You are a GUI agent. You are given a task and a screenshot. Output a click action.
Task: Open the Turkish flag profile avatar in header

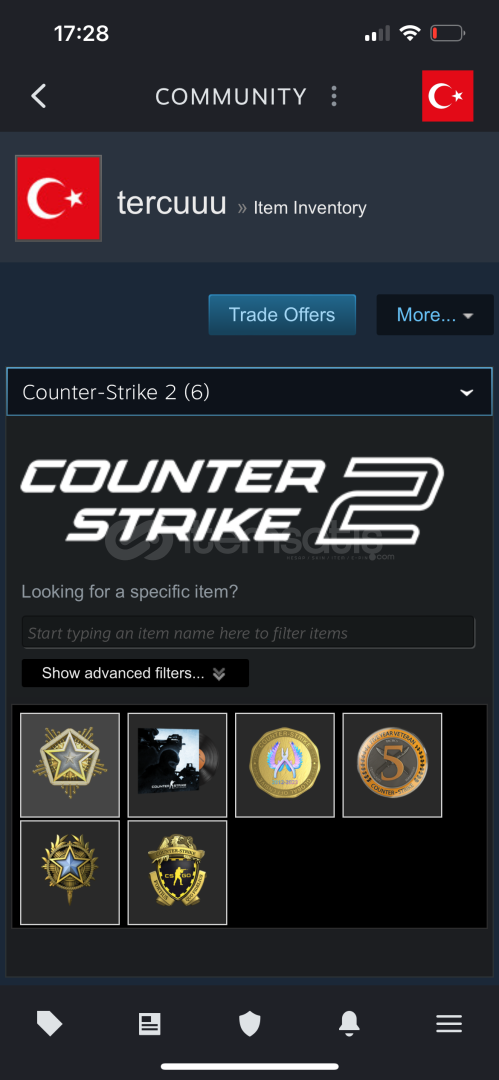pyautogui.click(x=447, y=96)
